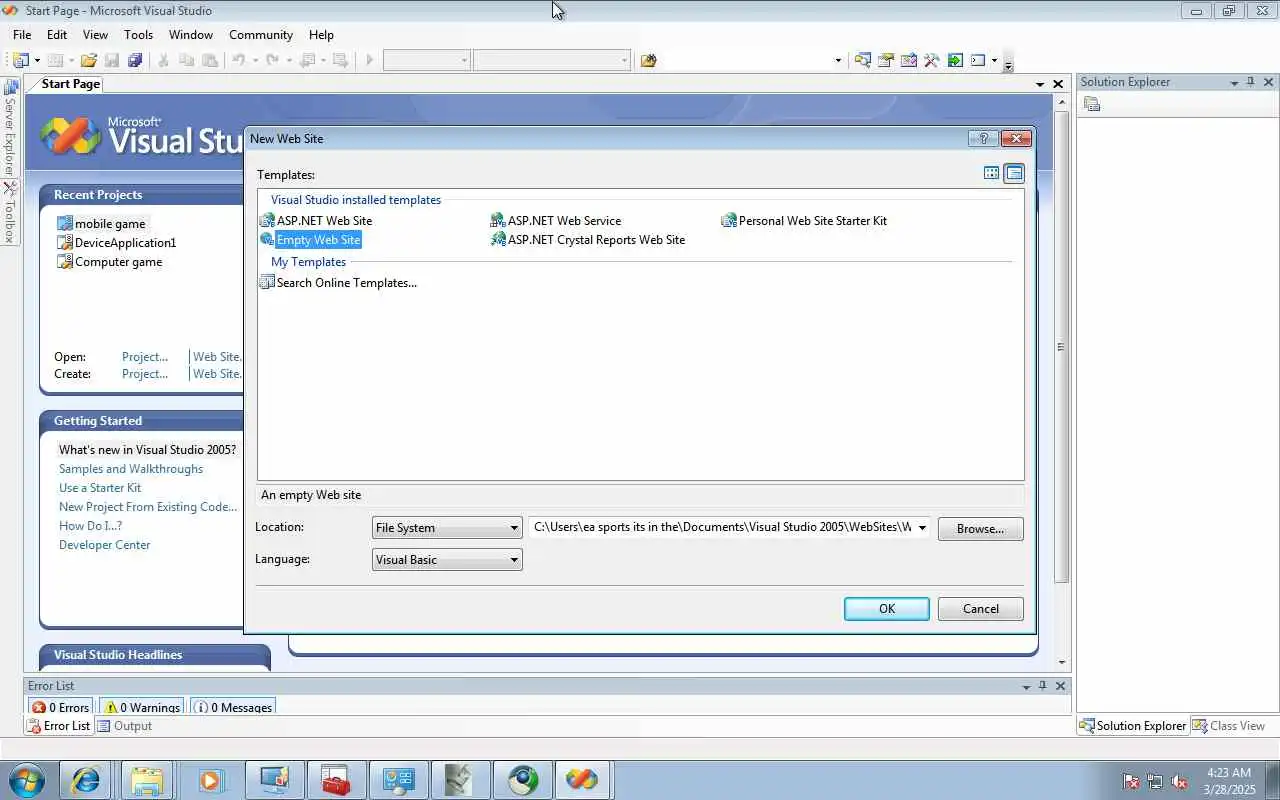Screen dimensions: 1280x800
Task: Open the Toolbox toolbar icon
Action: pos(932,60)
